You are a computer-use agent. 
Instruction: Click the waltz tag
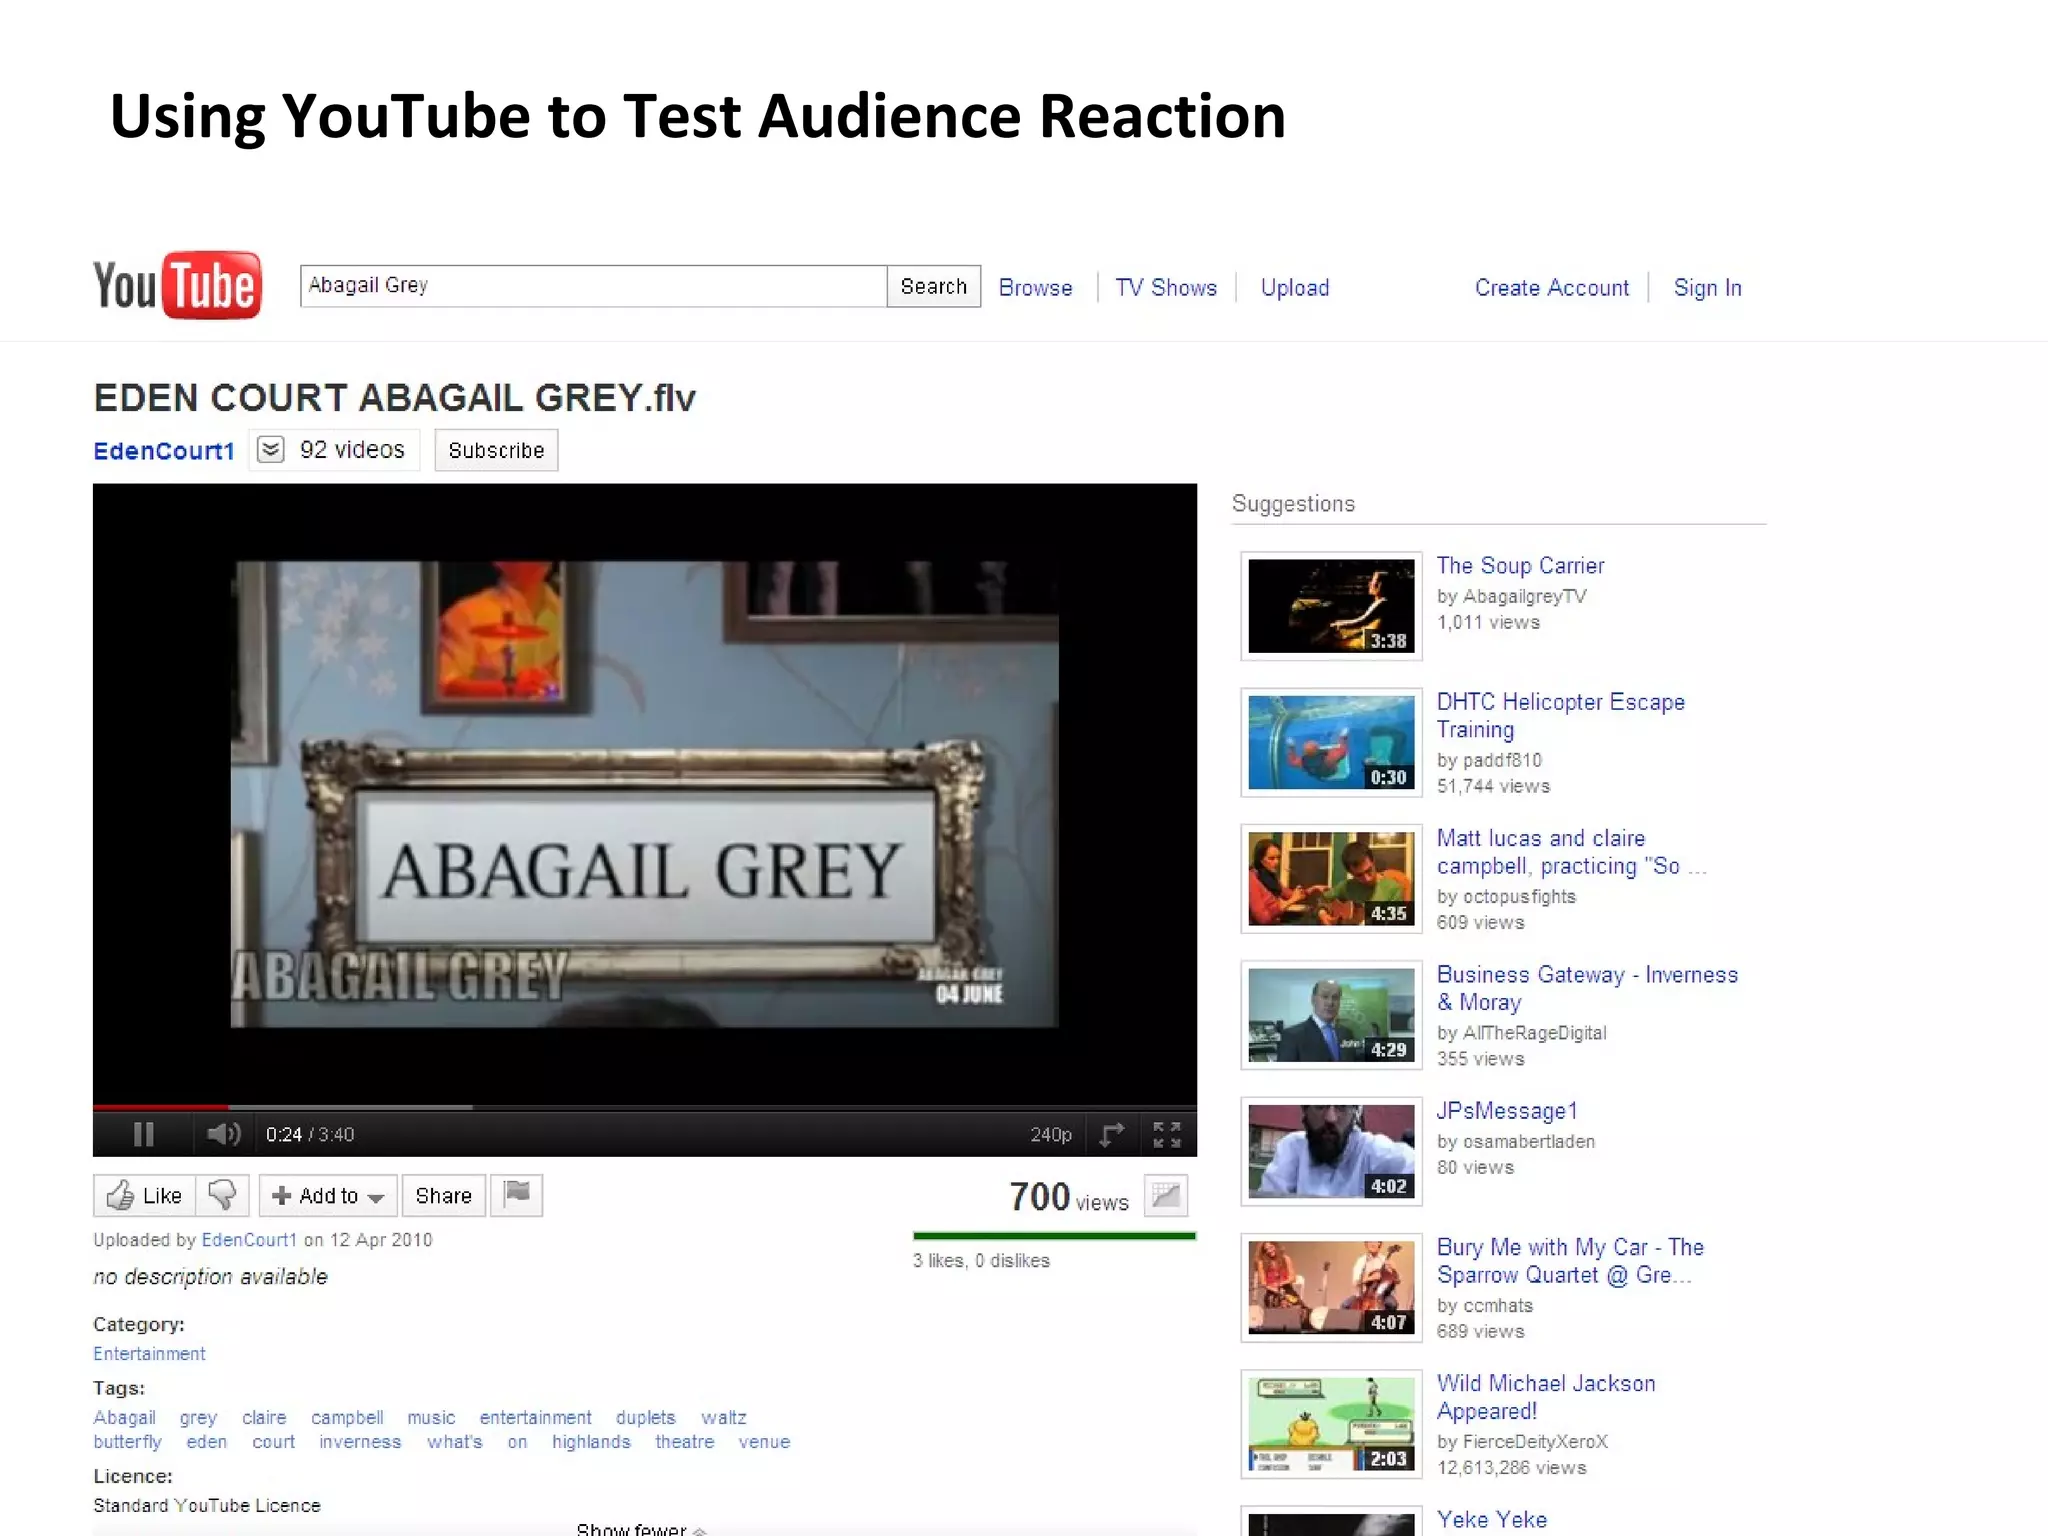point(723,1418)
